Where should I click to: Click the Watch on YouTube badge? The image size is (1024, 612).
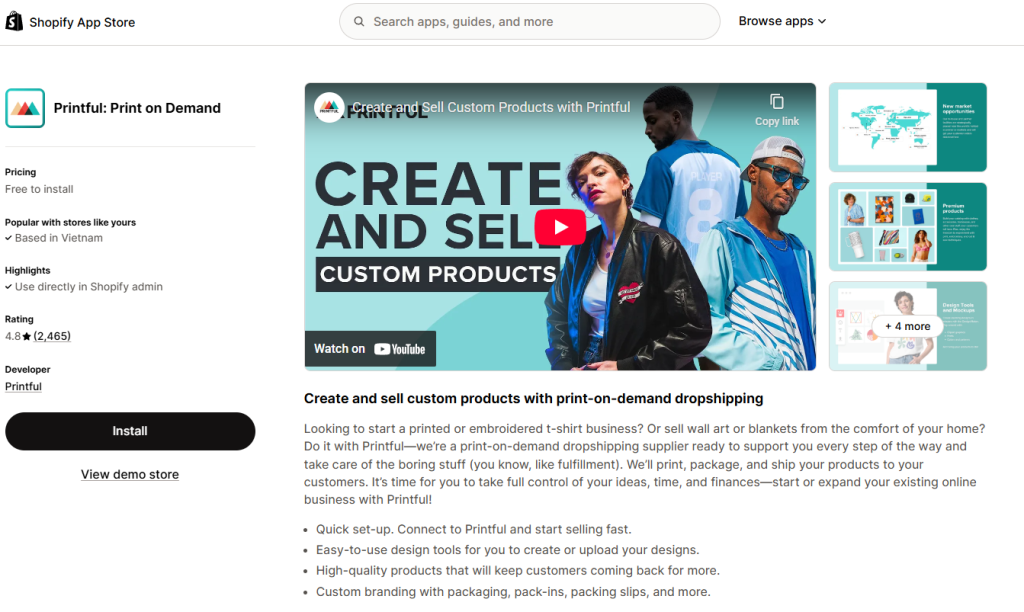pyautogui.click(x=369, y=348)
